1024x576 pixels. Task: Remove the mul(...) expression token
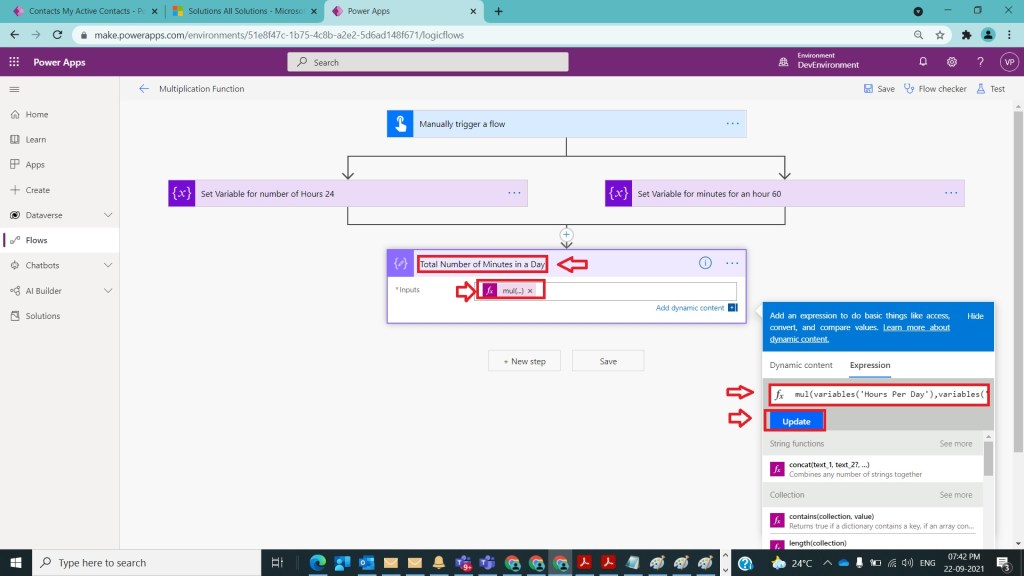coord(530,290)
